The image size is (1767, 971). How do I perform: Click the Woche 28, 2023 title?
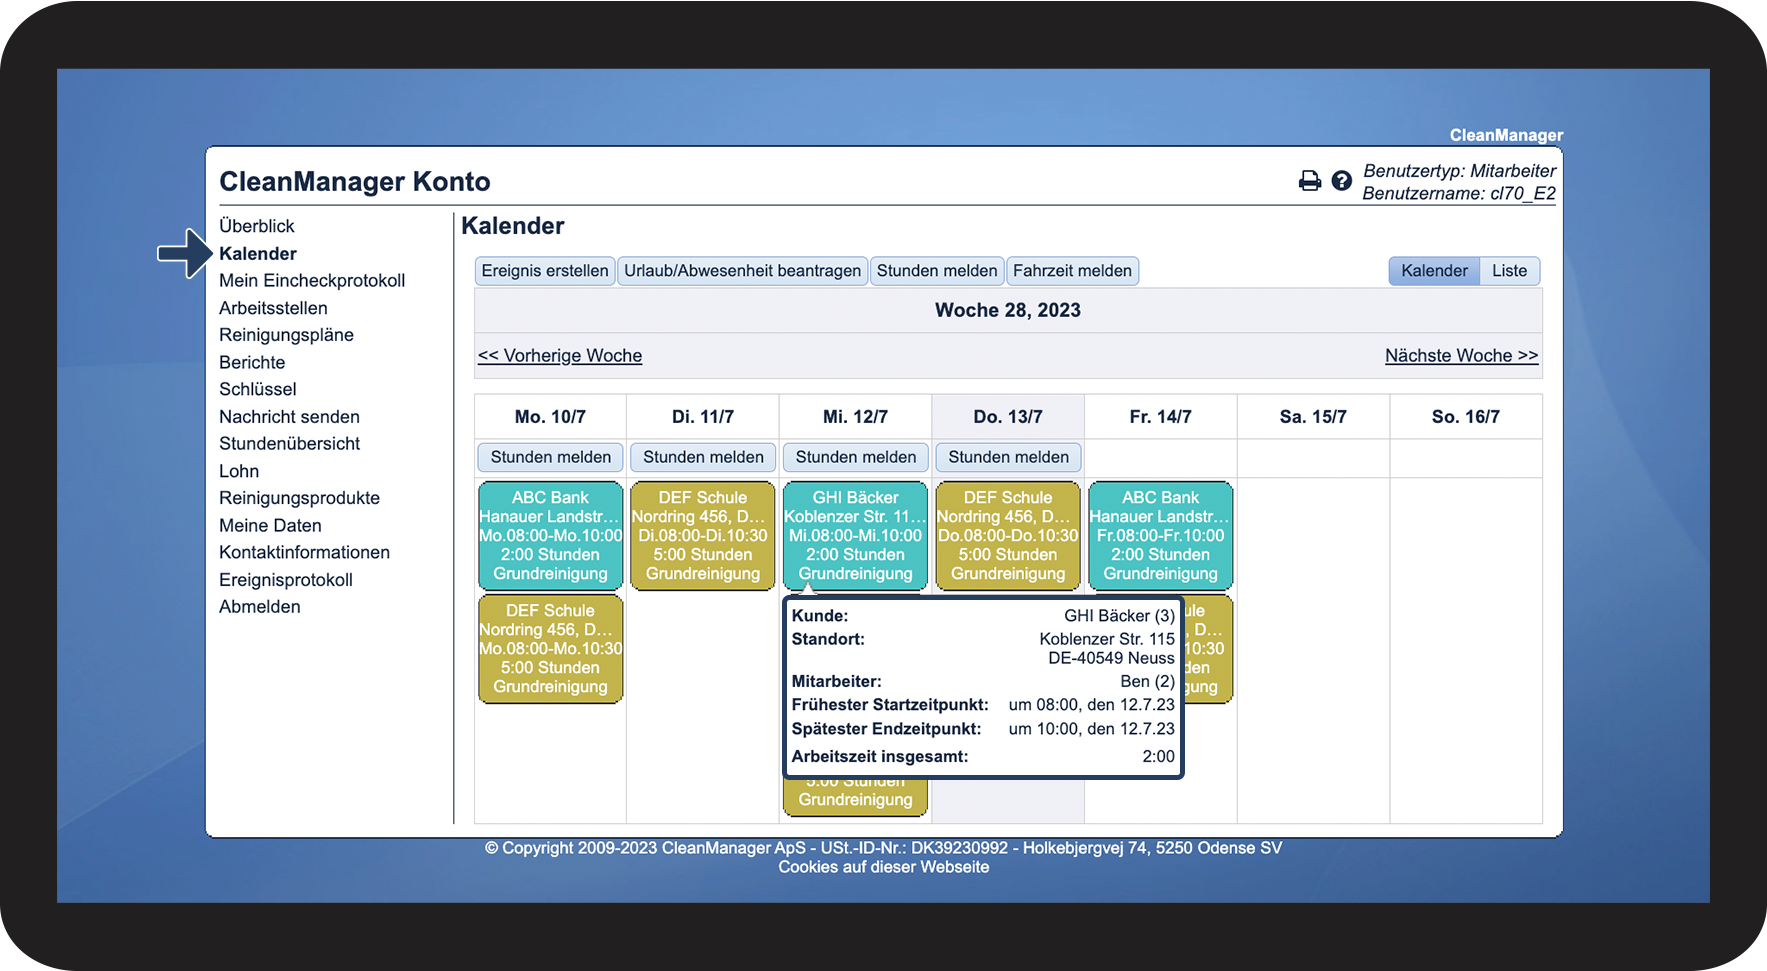pyautogui.click(x=1008, y=310)
